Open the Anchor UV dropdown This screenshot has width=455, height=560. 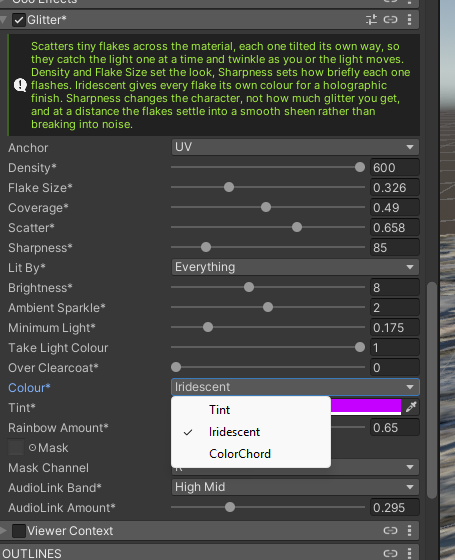click(x=295, y=147)
